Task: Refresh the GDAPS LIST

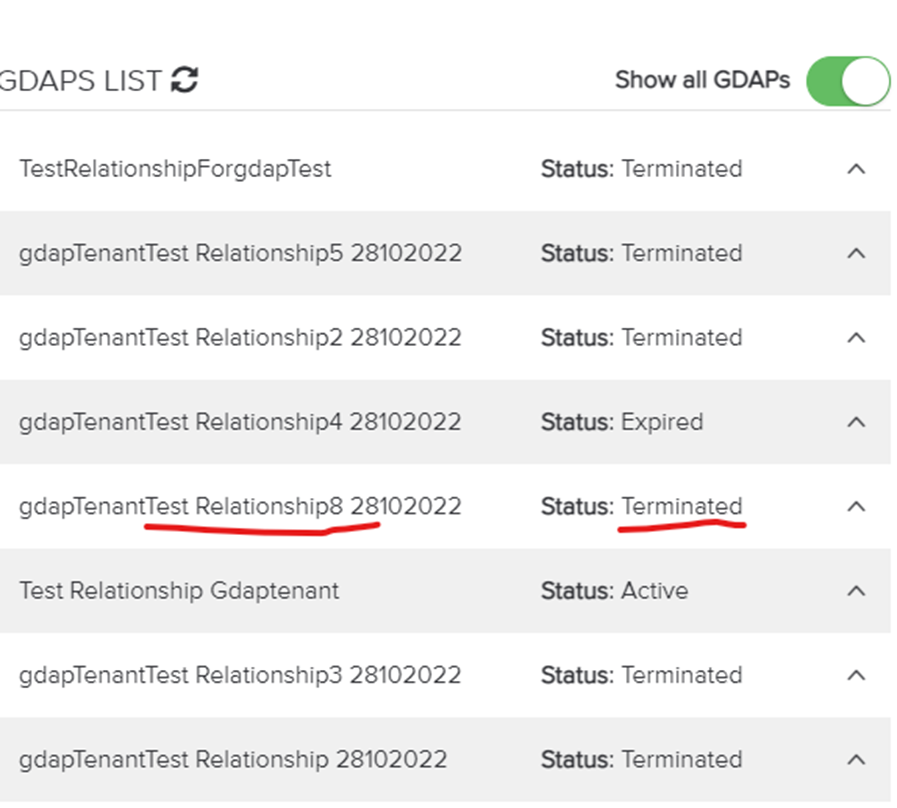Action: pos(186,80)
